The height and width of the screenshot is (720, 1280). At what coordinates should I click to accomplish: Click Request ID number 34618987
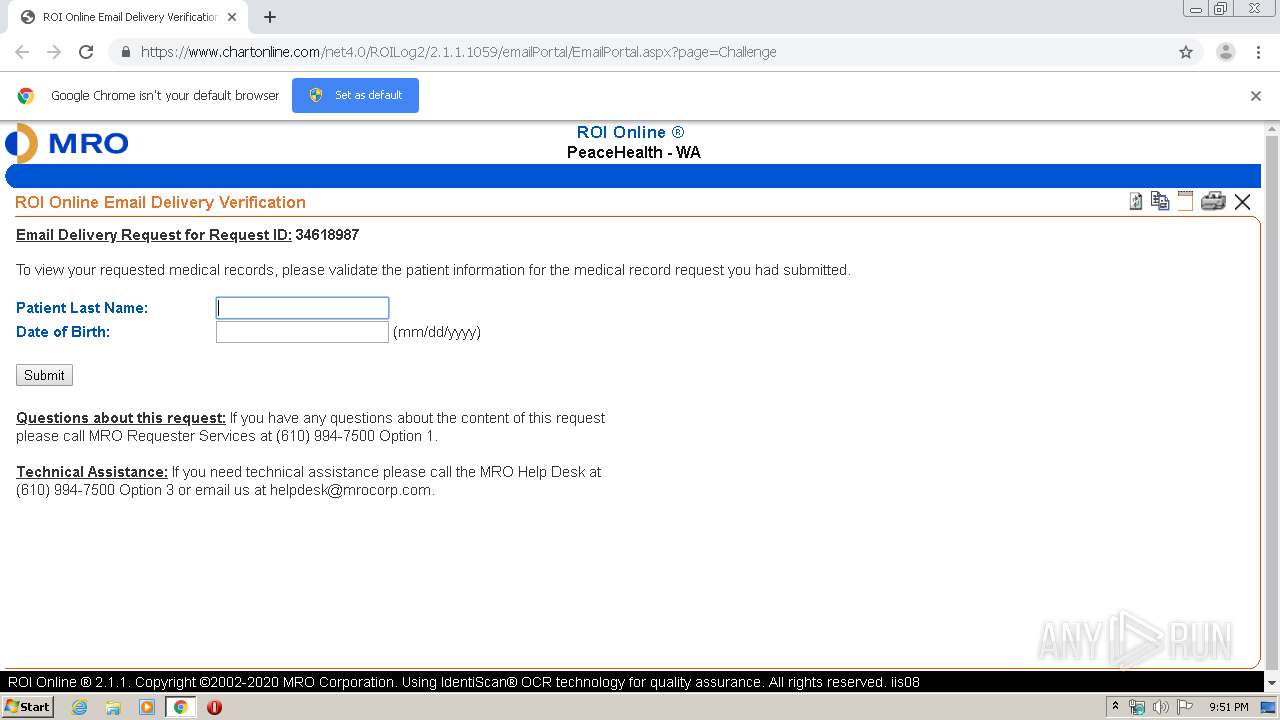(x=327, y=235)
